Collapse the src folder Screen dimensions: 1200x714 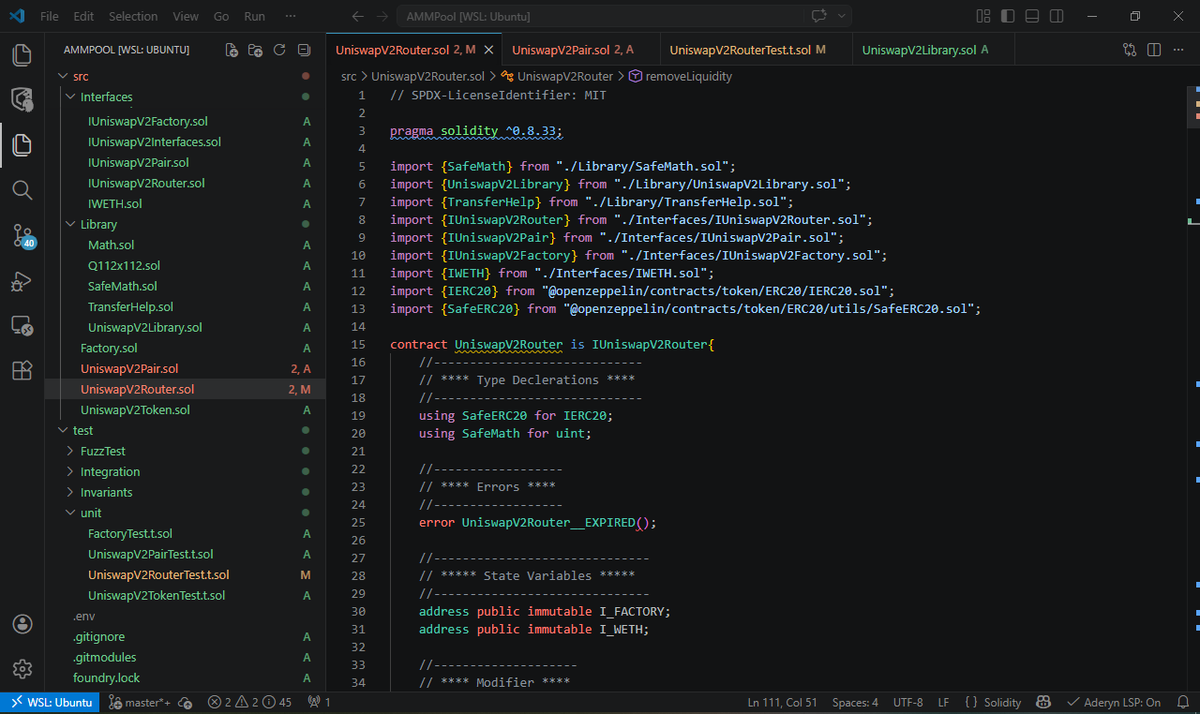click(x=185, y=76)
